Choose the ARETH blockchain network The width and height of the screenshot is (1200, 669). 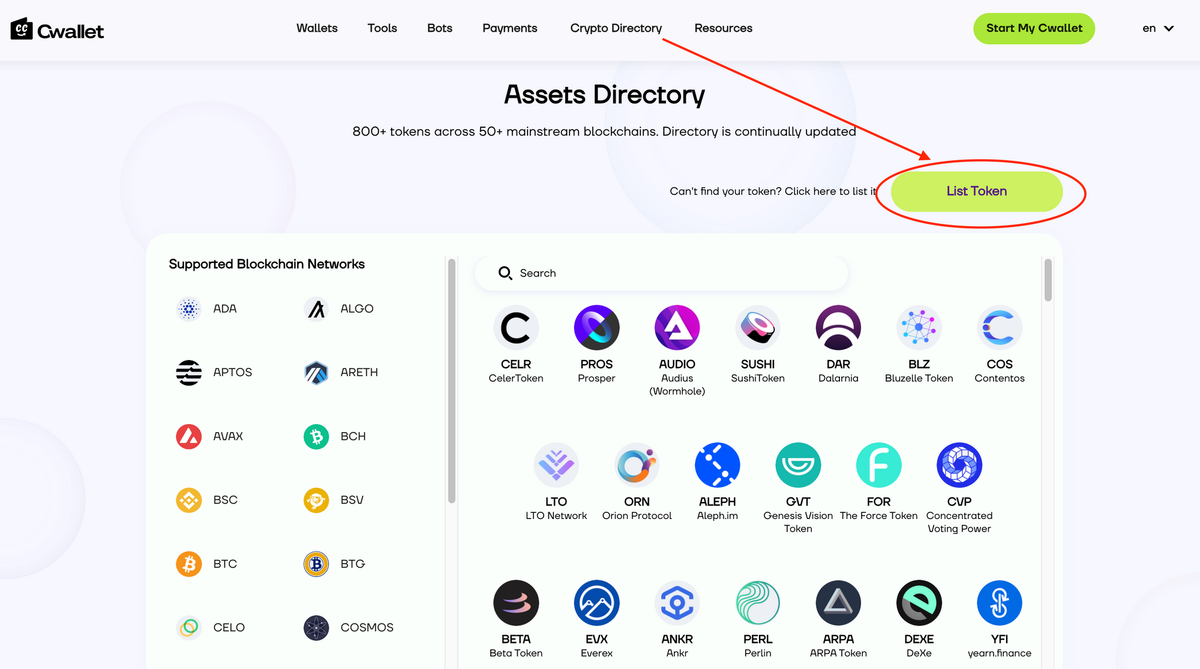(341, 372)
